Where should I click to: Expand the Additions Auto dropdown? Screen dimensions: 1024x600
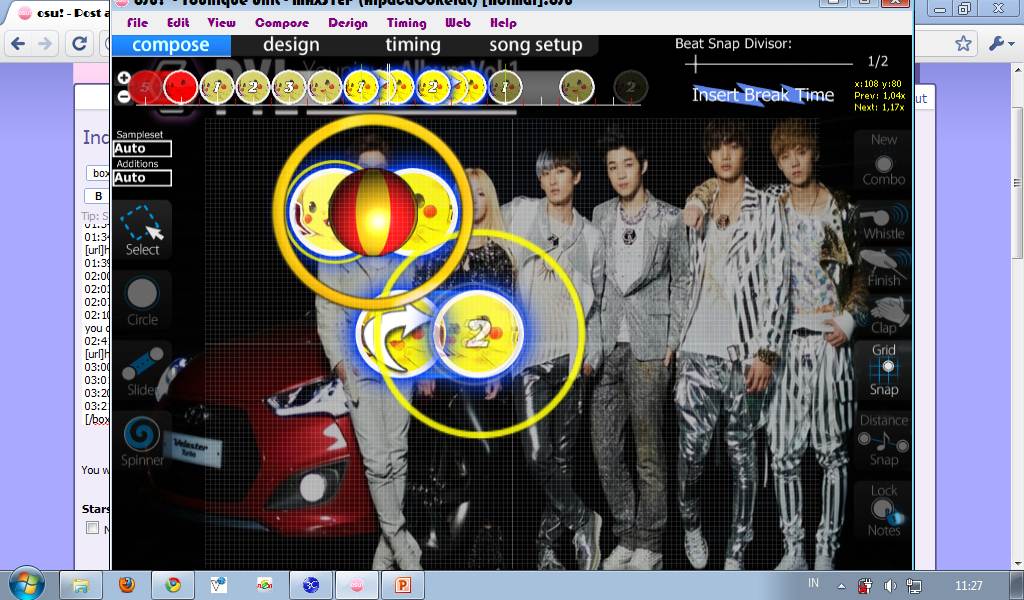(x=142, y=178)
